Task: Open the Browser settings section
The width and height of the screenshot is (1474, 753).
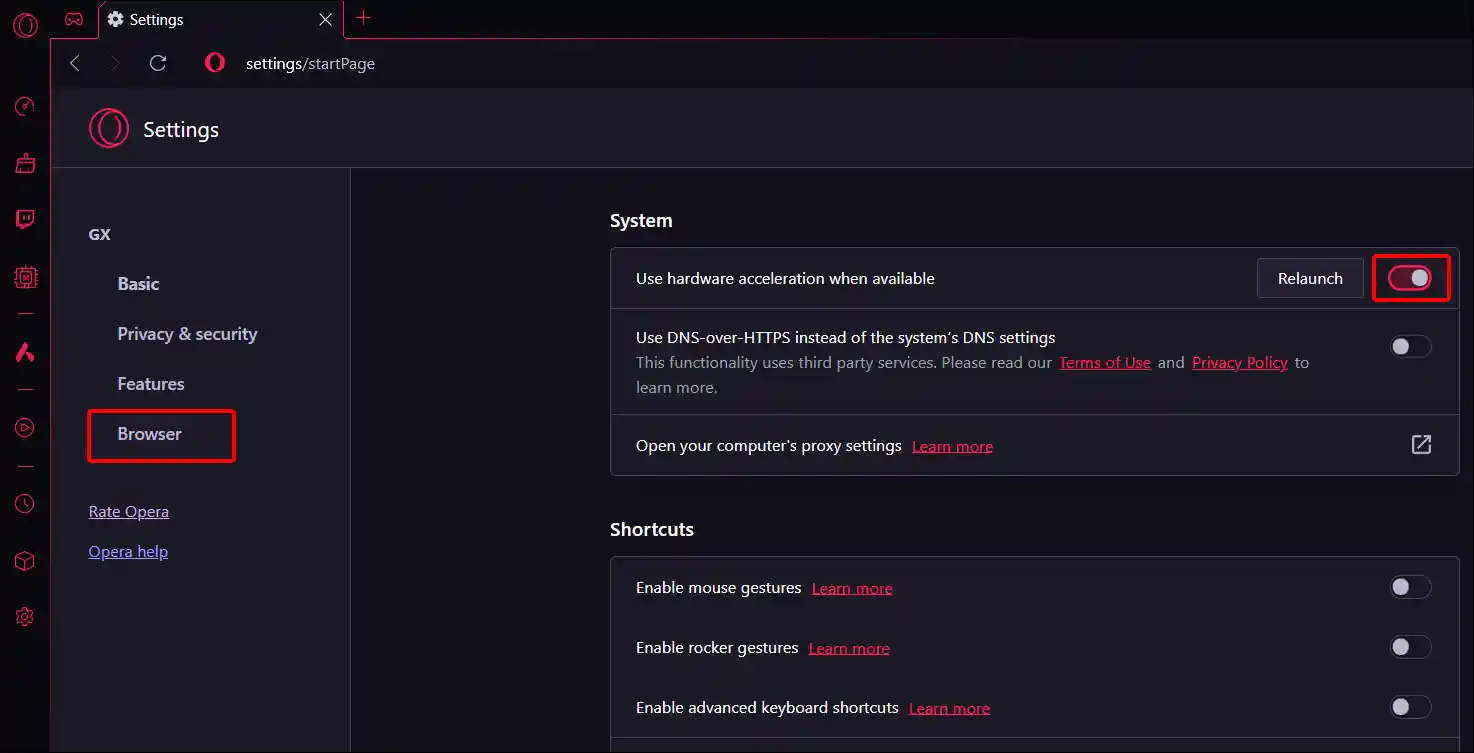Action: point(150,434)
